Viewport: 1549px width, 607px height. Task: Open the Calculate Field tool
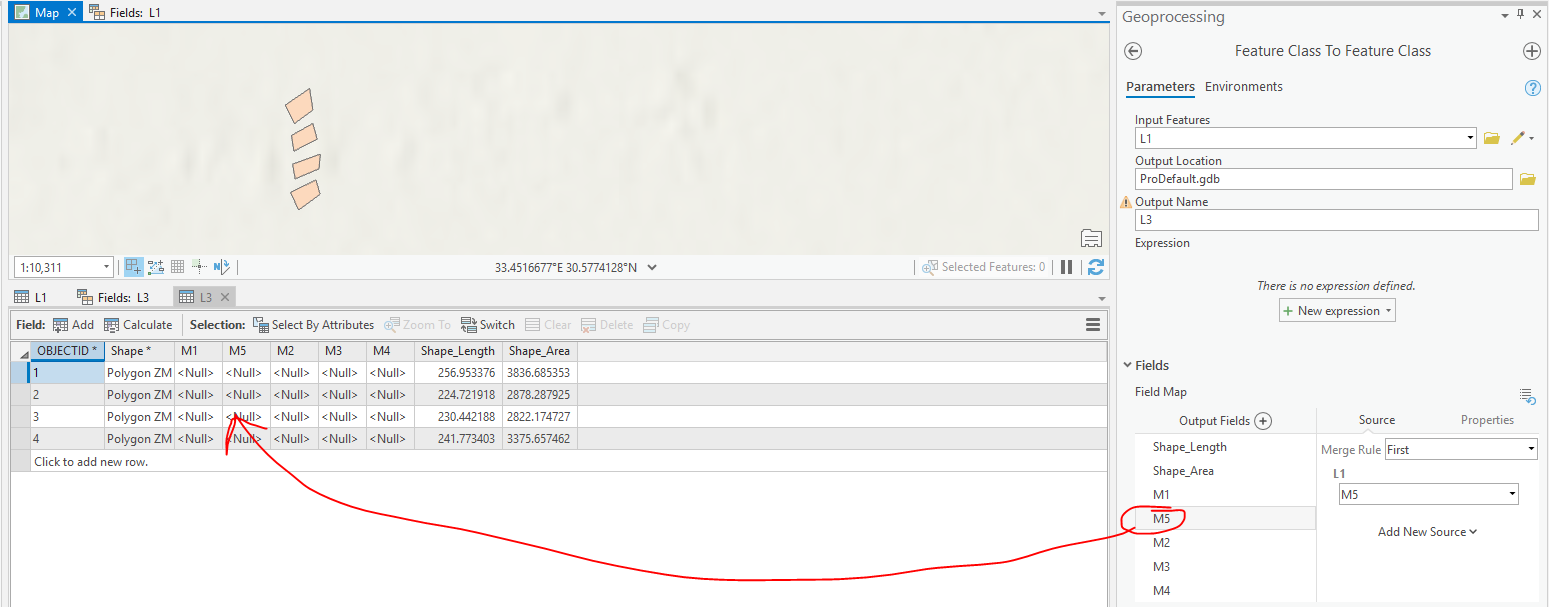[x=138, y=324]
